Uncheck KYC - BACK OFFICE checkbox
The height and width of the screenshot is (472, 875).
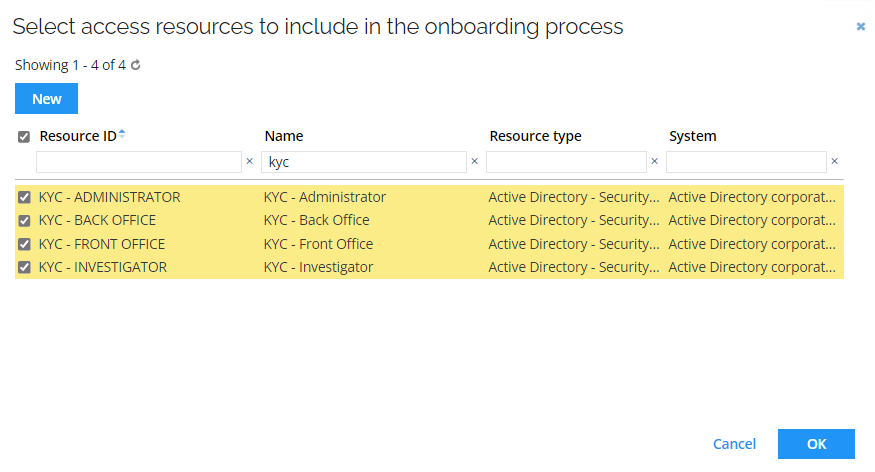tap(24, 220)
